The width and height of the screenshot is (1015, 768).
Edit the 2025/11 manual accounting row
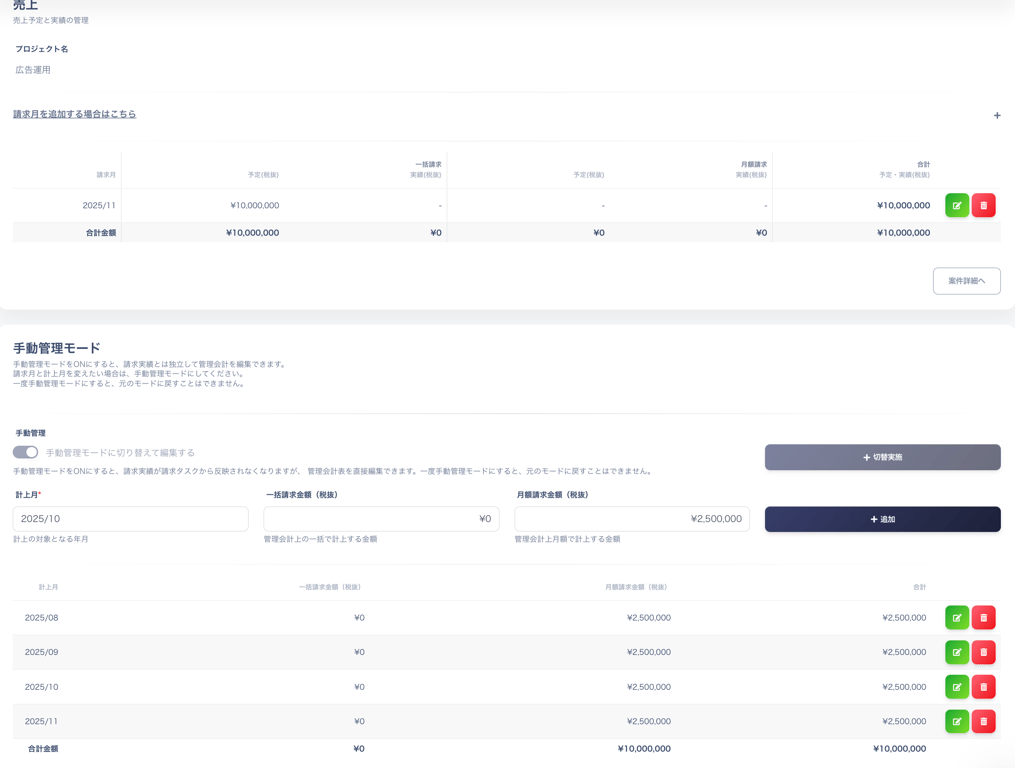(957, 721)
